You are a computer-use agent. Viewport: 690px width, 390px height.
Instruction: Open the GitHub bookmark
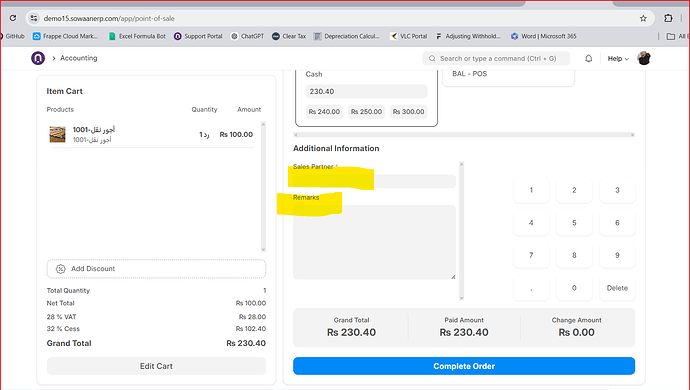12,36
